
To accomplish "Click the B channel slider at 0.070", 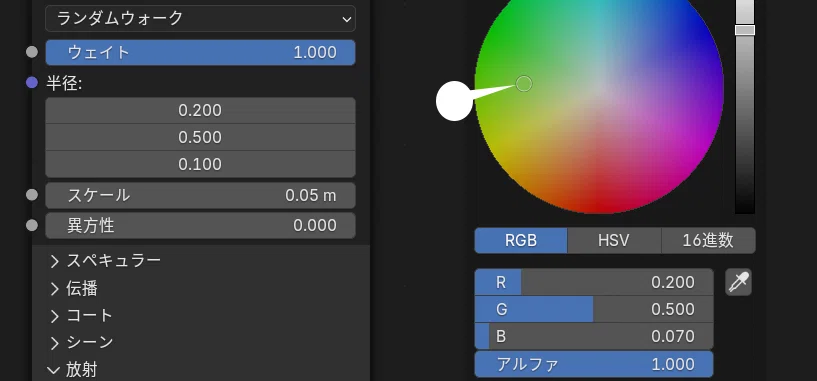I will tap(593, 336).
